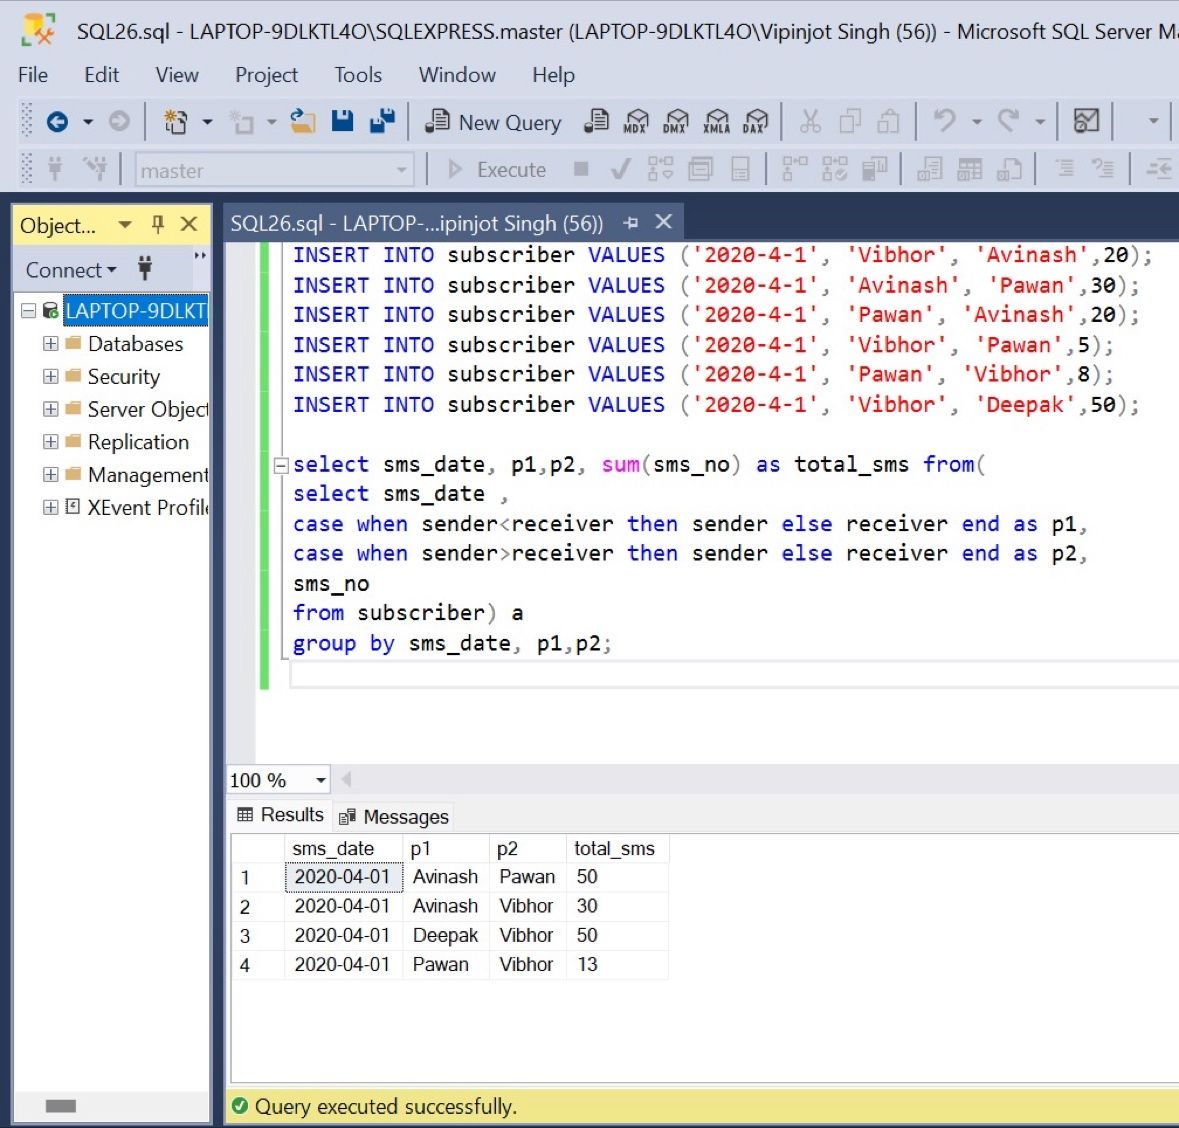1179x1128 pixels.
Task: Toggle auto-hide pin on Object Explorer
Action: (157, 225)
